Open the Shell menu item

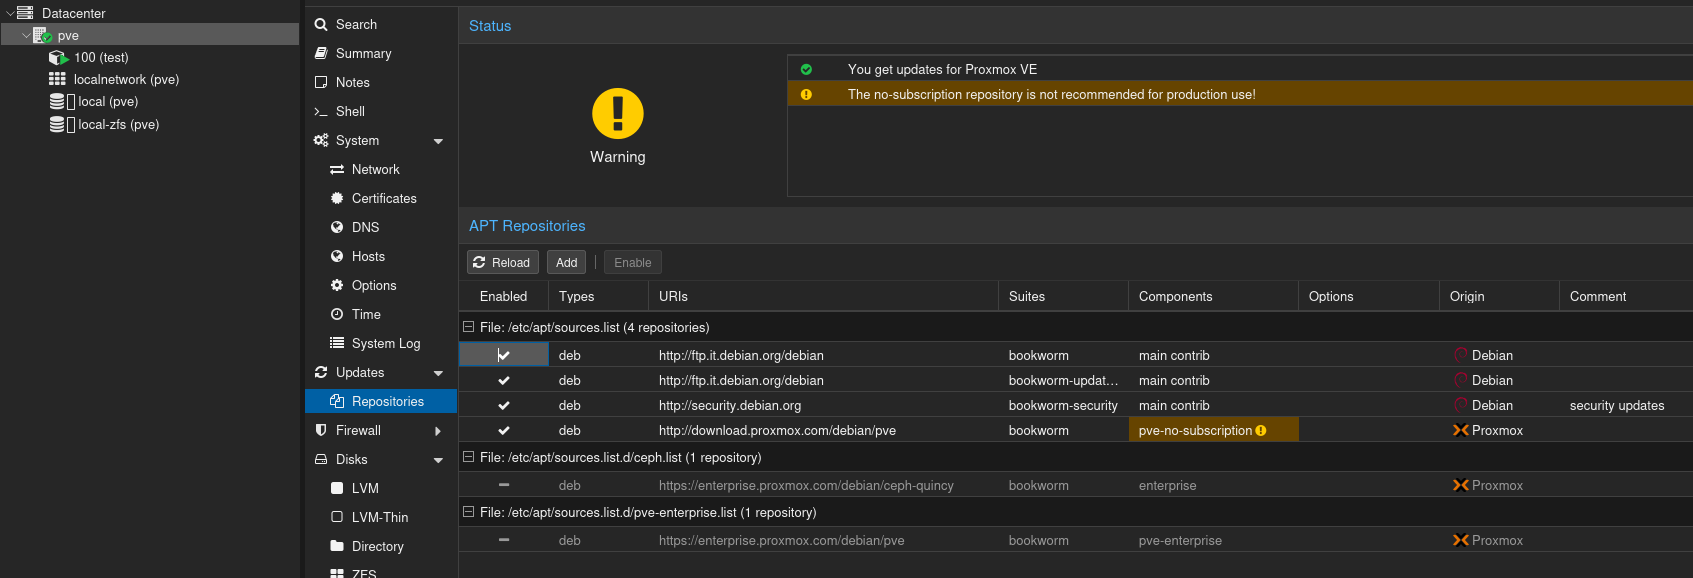(x=381, y=111)
